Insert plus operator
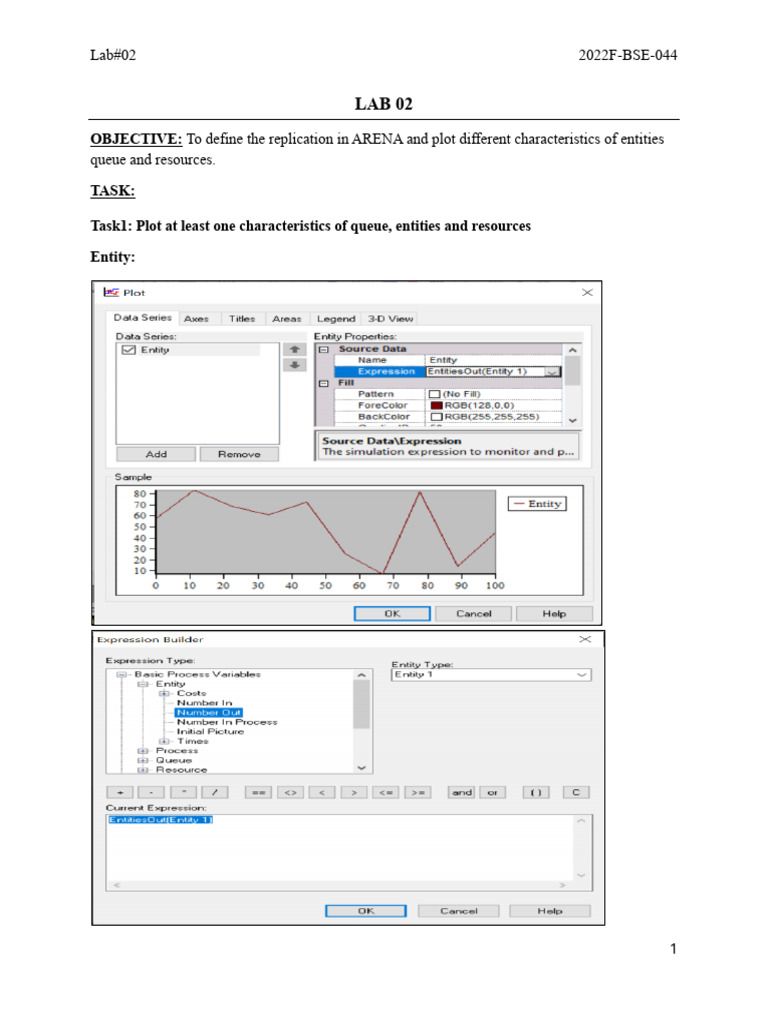This screenshot has height=1024, width=768. (120, 792)
